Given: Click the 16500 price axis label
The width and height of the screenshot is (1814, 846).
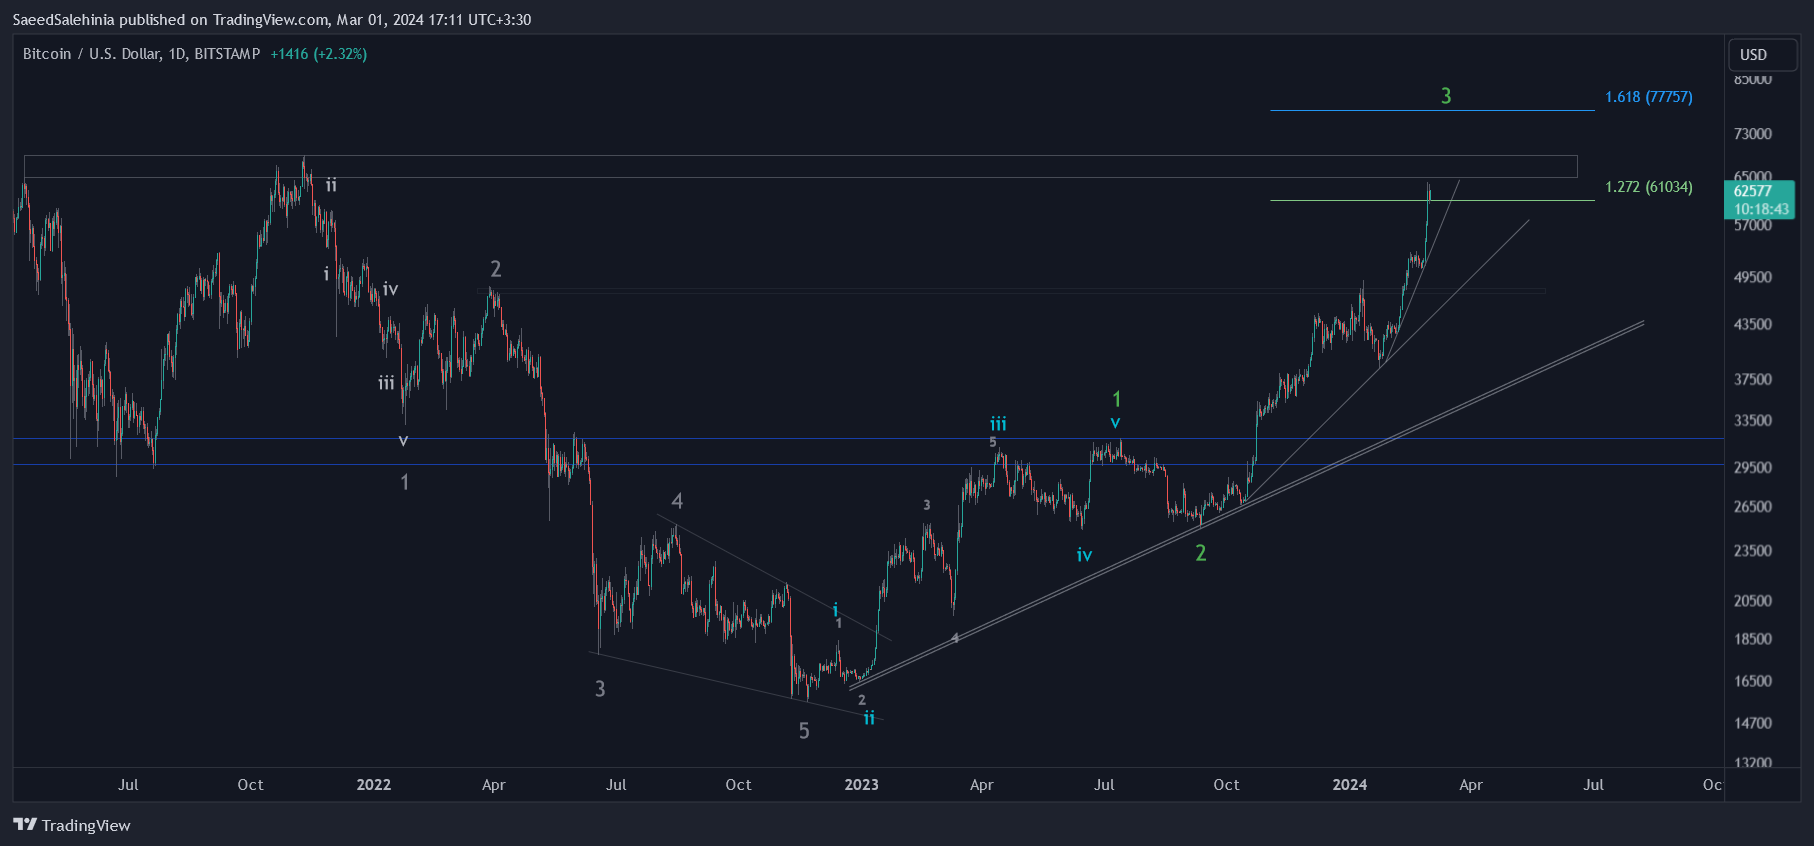Looking at the screenshot, I should (1753, 680).
